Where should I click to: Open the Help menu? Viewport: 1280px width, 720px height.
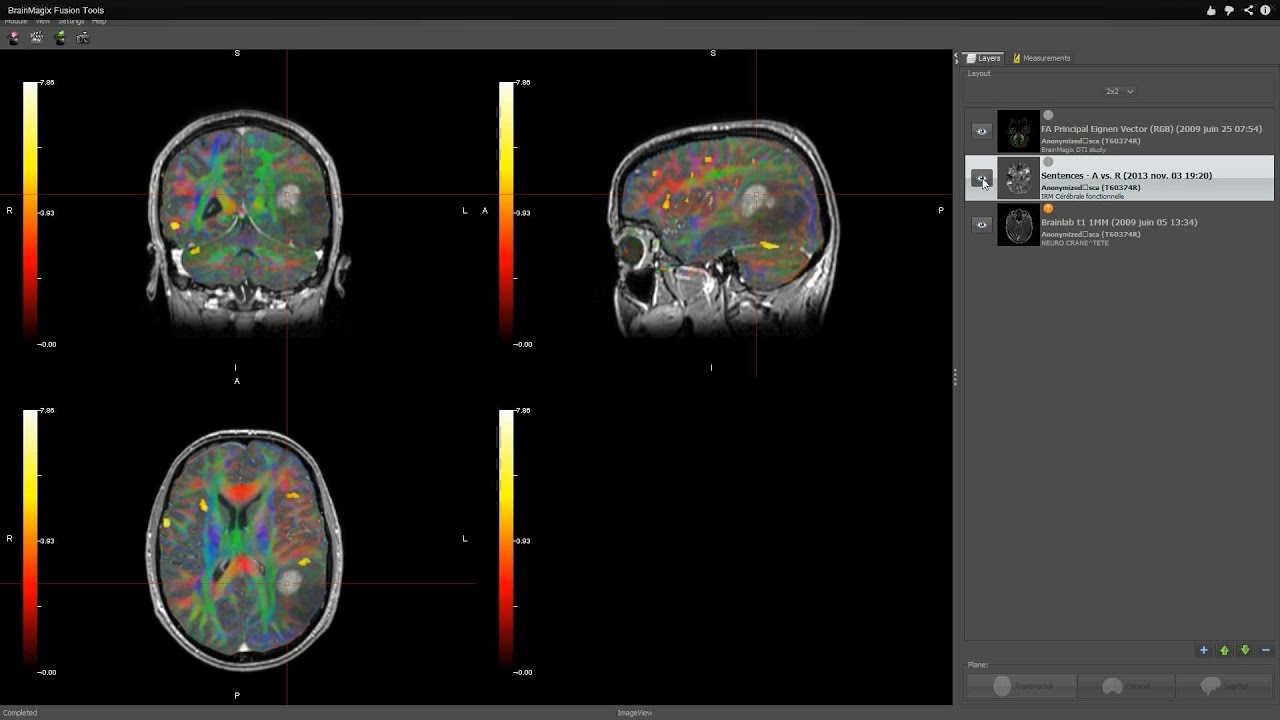pyautogui.click(x=99, y=21)
